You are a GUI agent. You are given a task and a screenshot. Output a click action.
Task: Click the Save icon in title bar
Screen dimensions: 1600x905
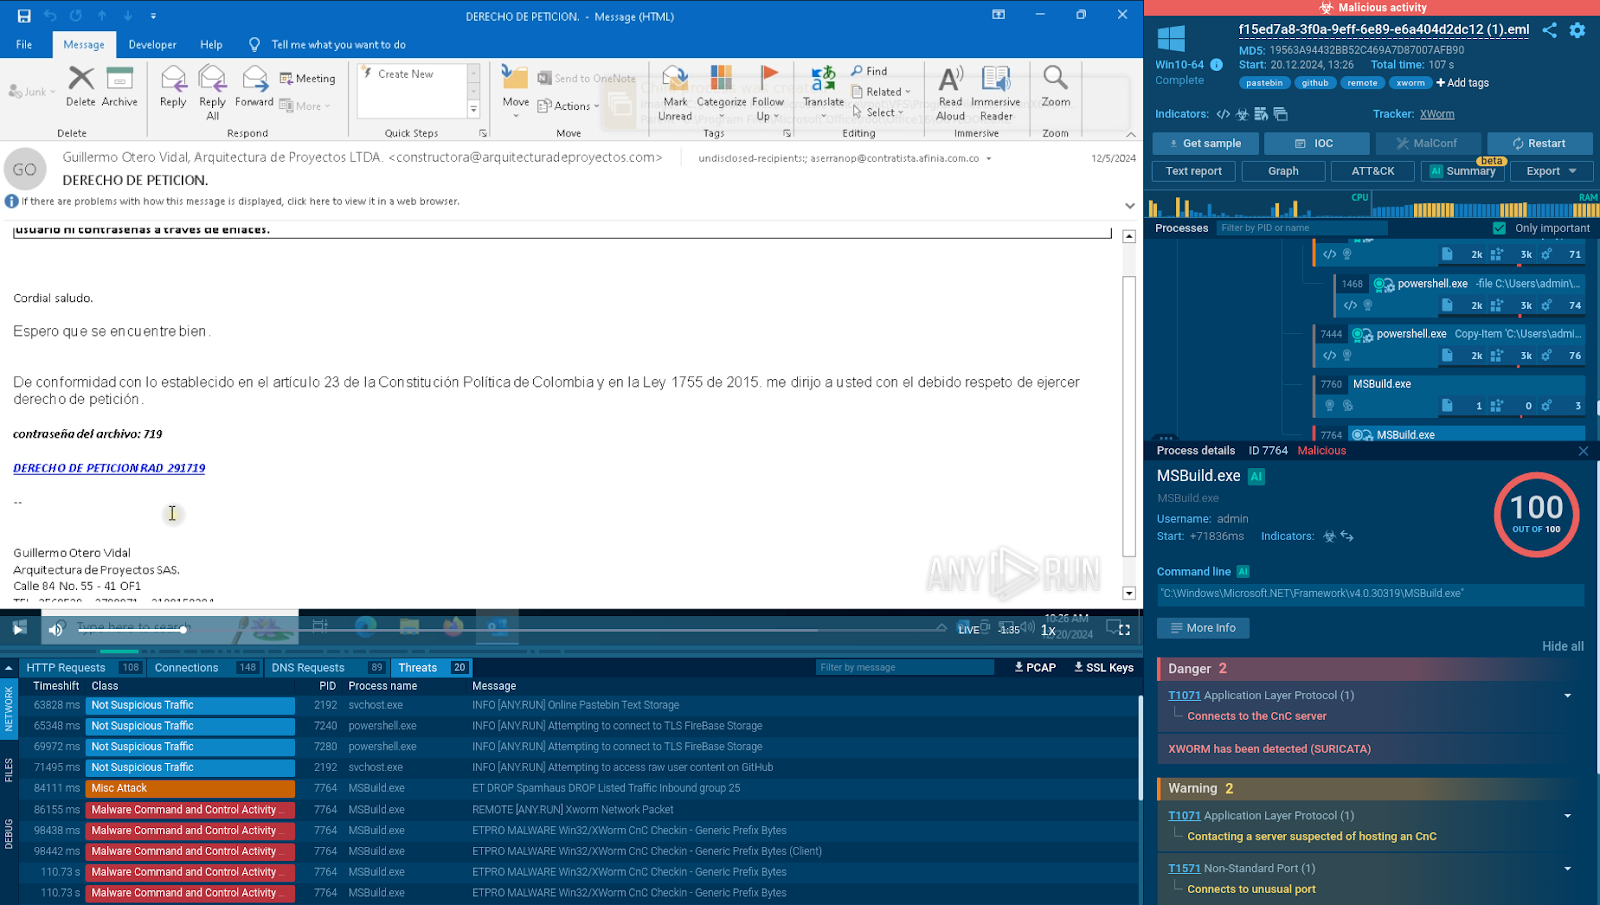click(x=24, y=16)
